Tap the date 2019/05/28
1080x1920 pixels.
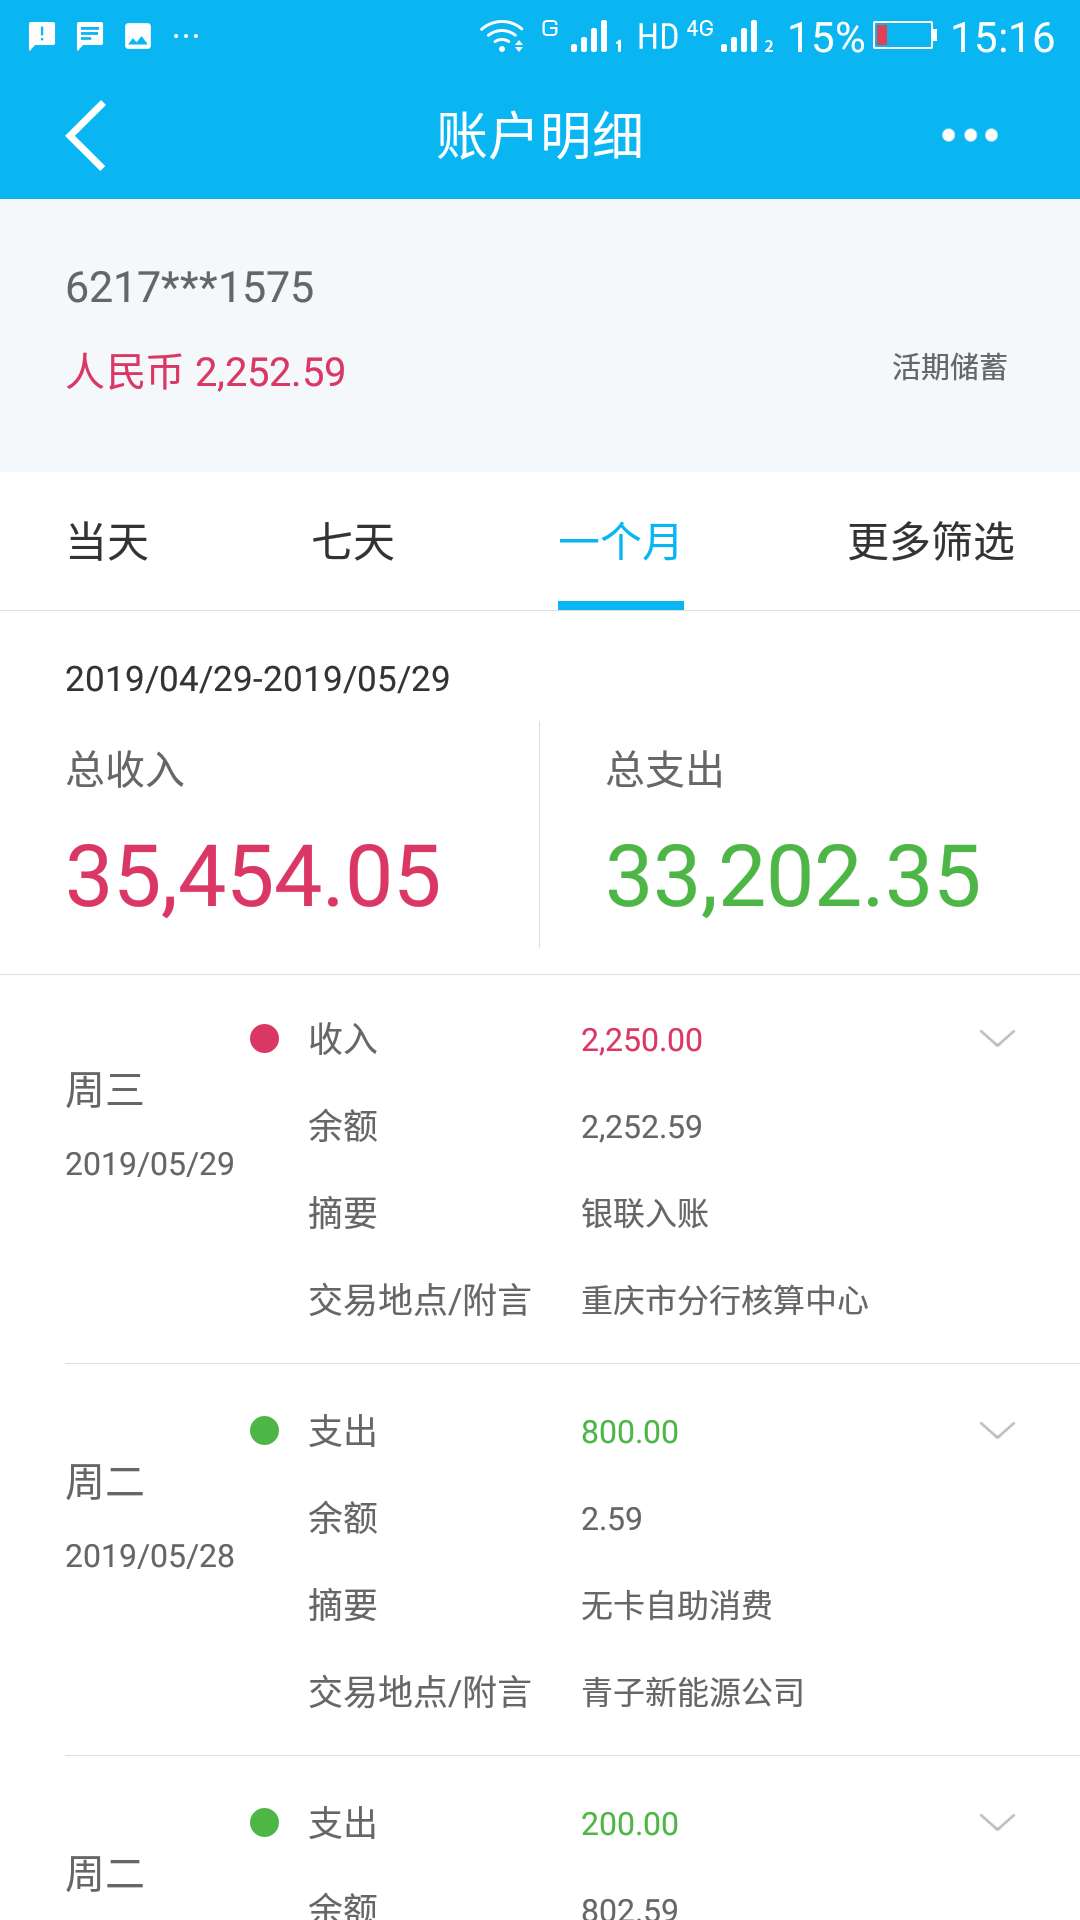point(150,1556)
